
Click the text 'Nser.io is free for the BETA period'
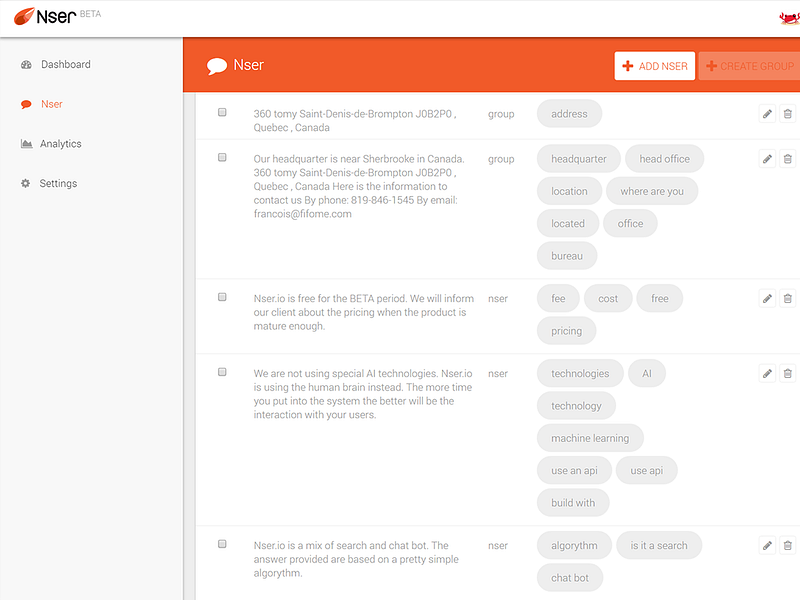point(330,298)
